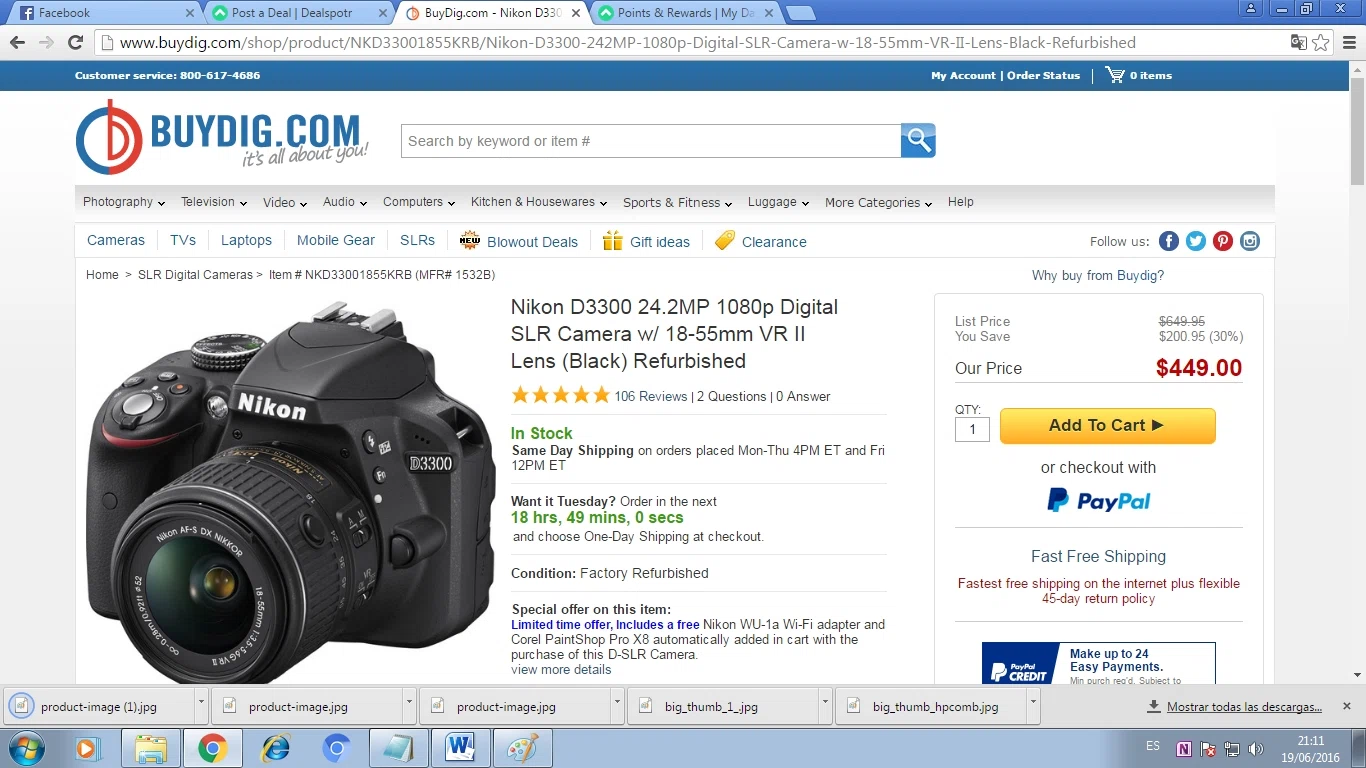This screenshot has height=768, width=1366.
Task: Expand the Television category menu
Action: [214, 202]
